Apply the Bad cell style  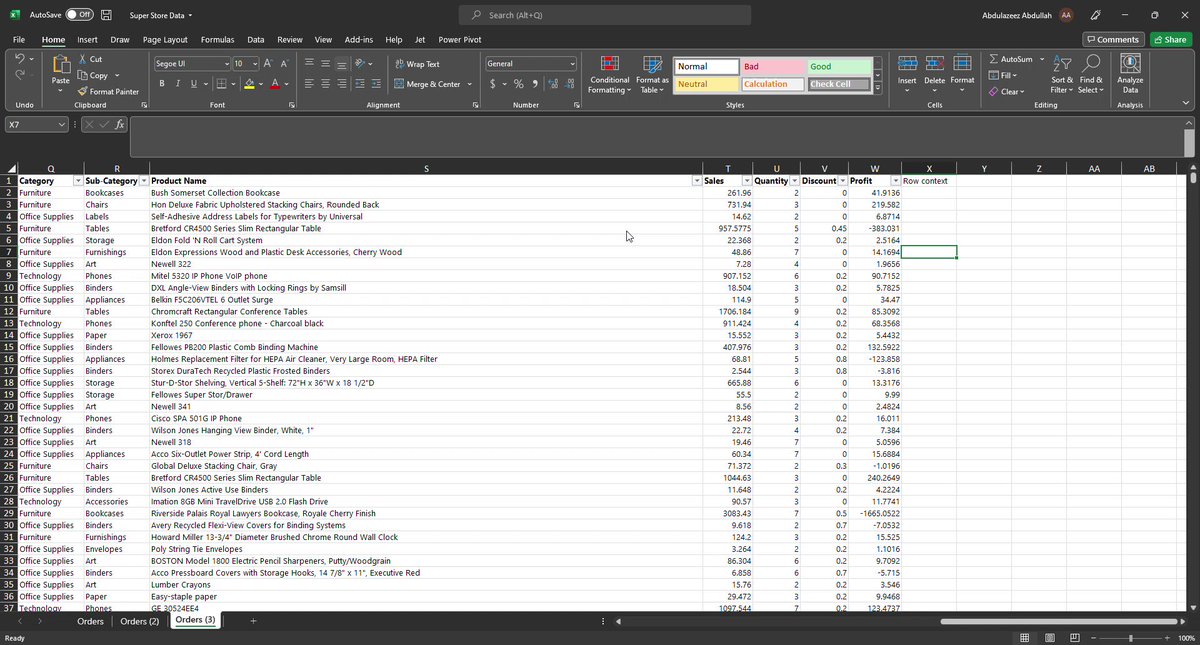click(x=772, y=67)
